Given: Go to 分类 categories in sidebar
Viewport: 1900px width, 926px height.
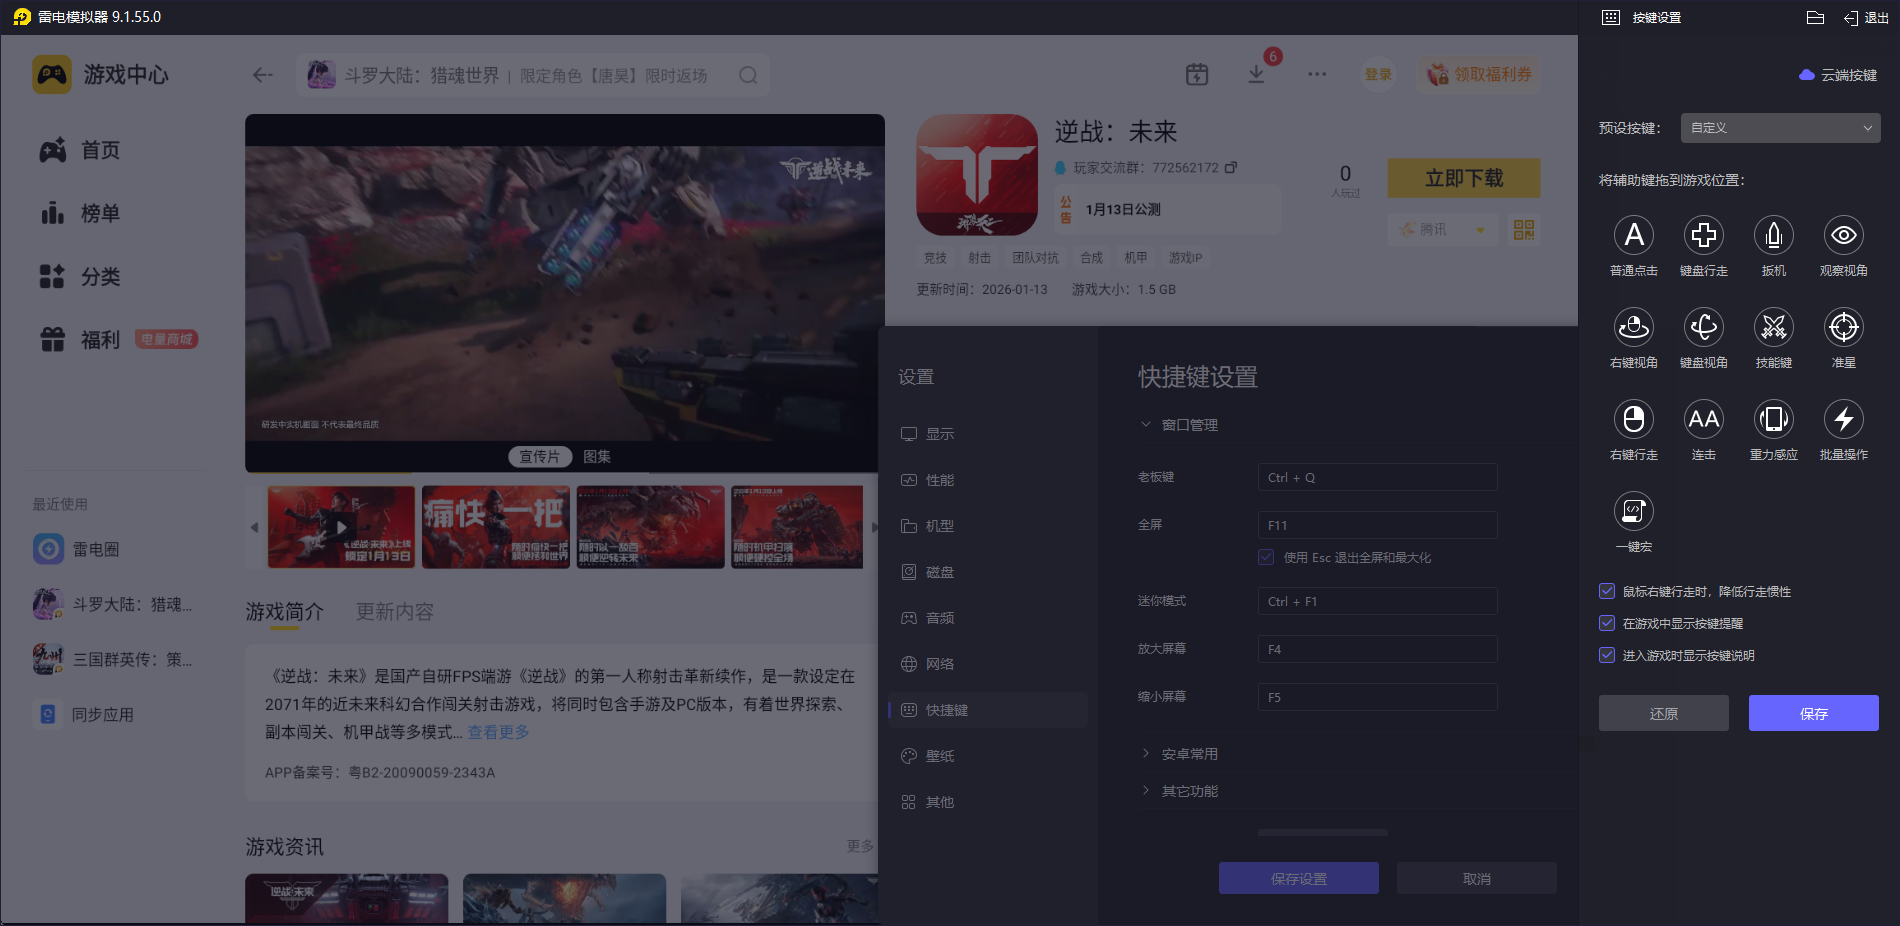Looking at the screenshot, I should tap(80, 276).
